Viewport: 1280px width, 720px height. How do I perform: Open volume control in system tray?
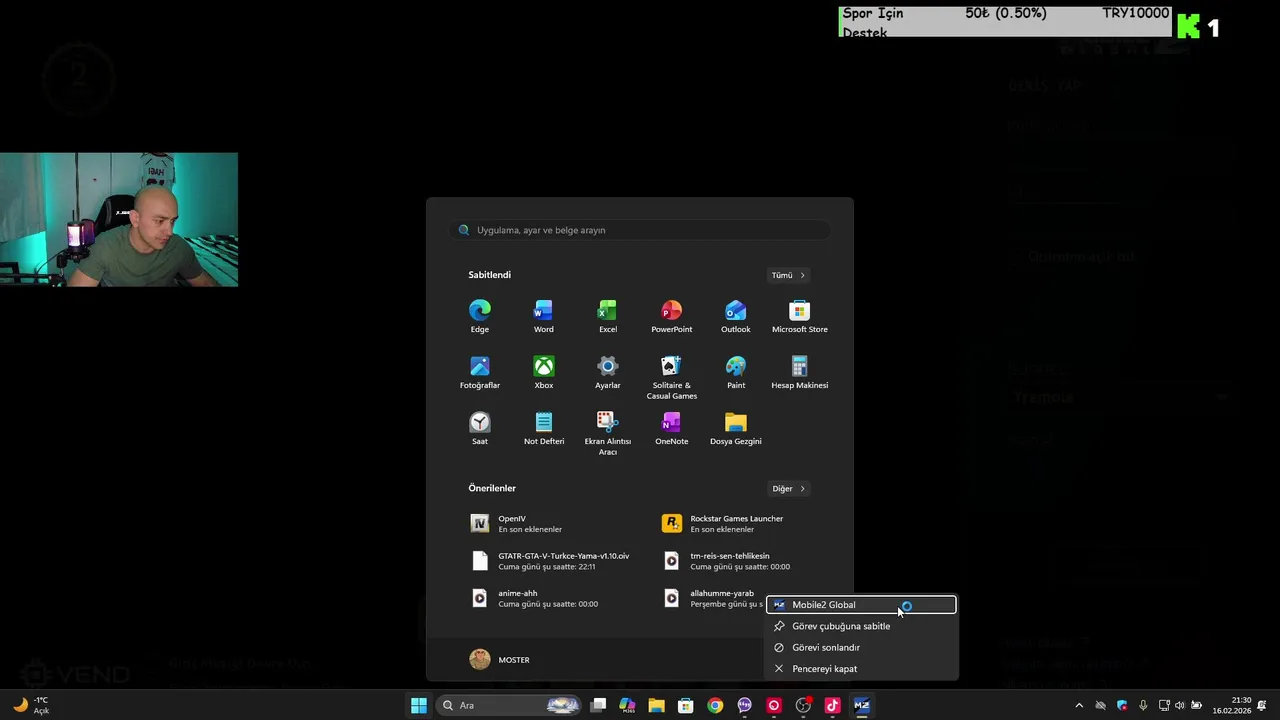(x=1180, y=705)
